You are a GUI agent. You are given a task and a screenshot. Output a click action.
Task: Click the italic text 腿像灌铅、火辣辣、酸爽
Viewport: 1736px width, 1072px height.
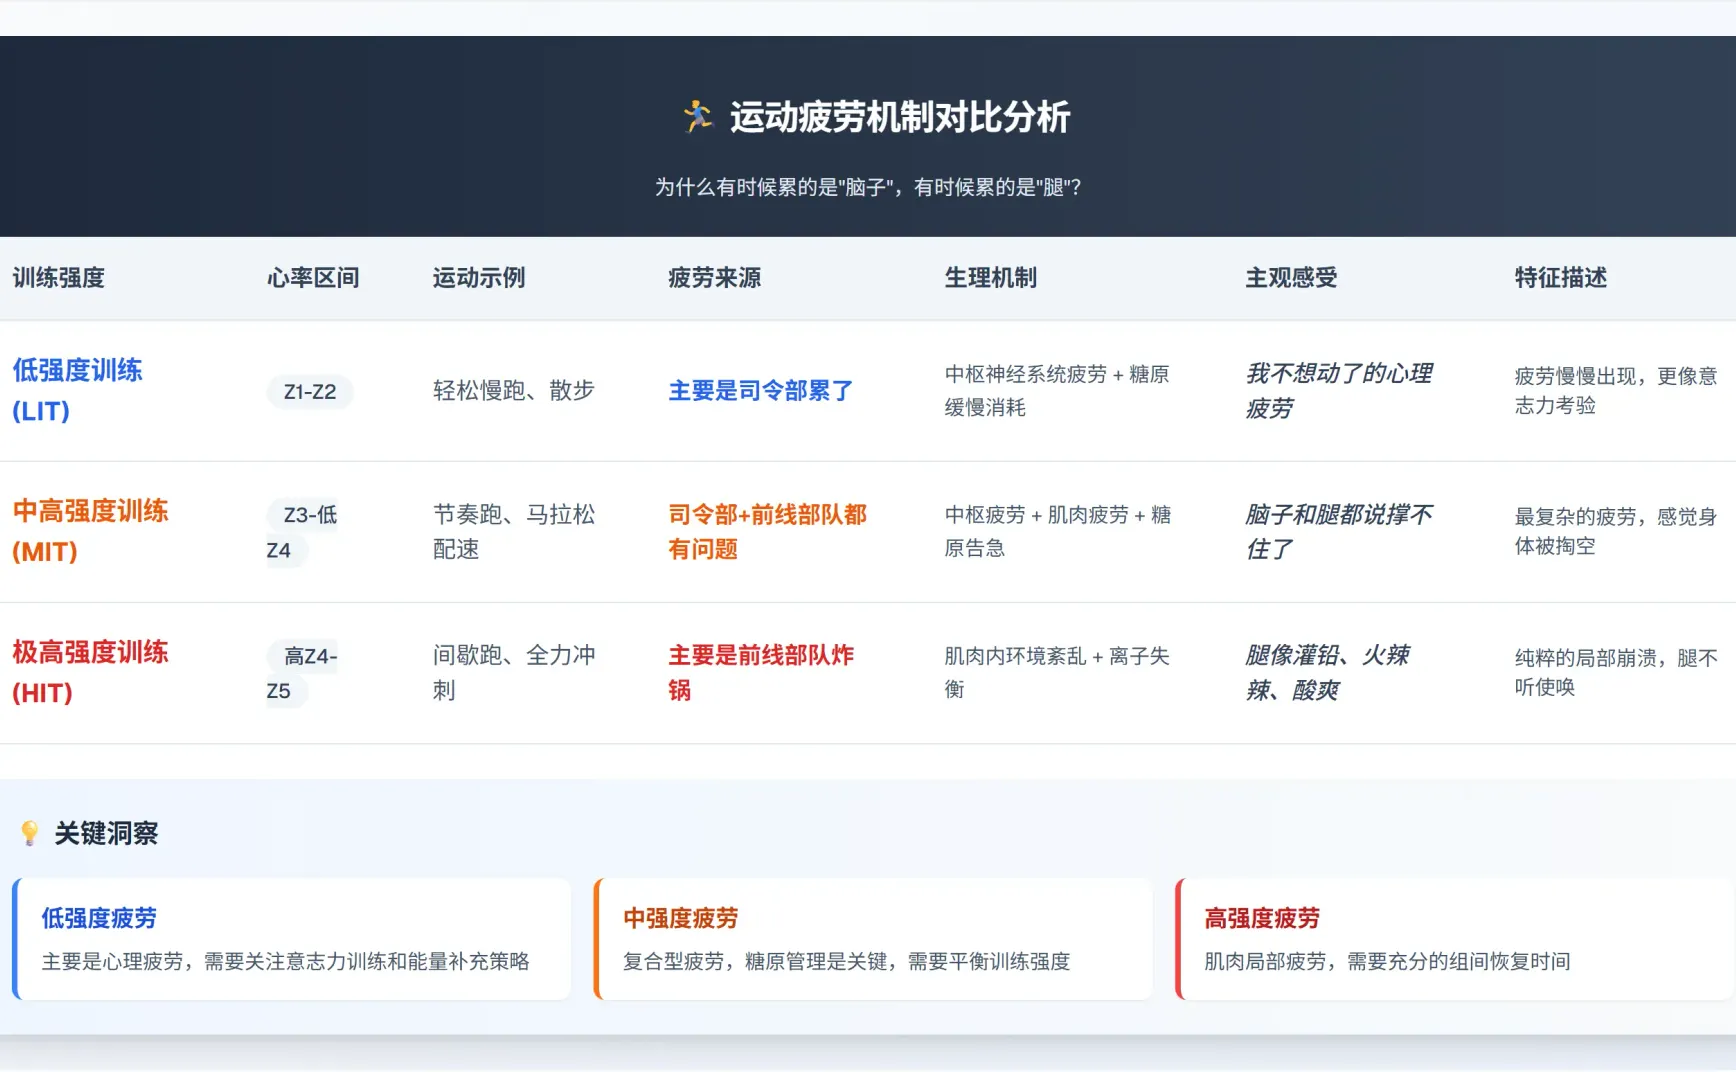click(x=1327, y=673)
